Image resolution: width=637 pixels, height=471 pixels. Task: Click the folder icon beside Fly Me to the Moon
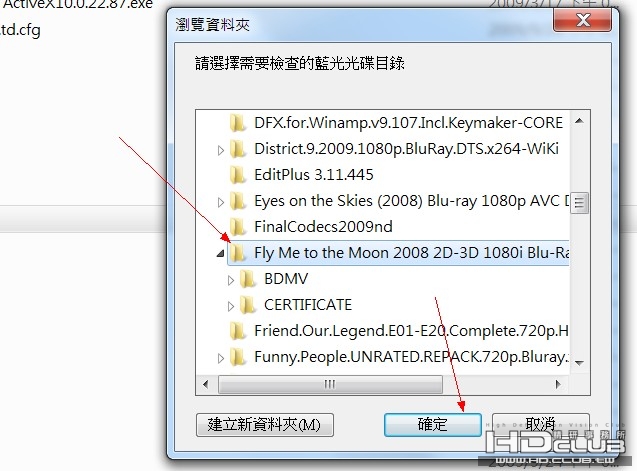click(x=237, y=253)
